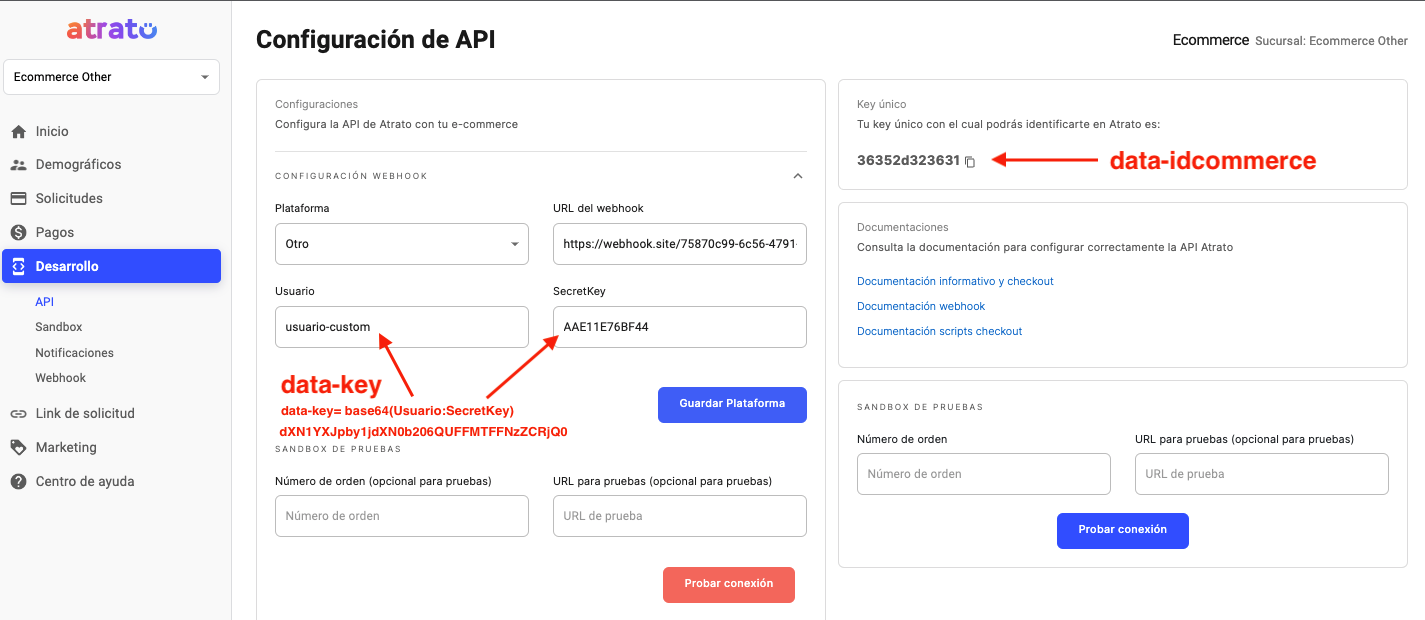Click the Sucursal: Ecommerce Other text
Screen dimensions: 1425x620
coord(1333,41)
